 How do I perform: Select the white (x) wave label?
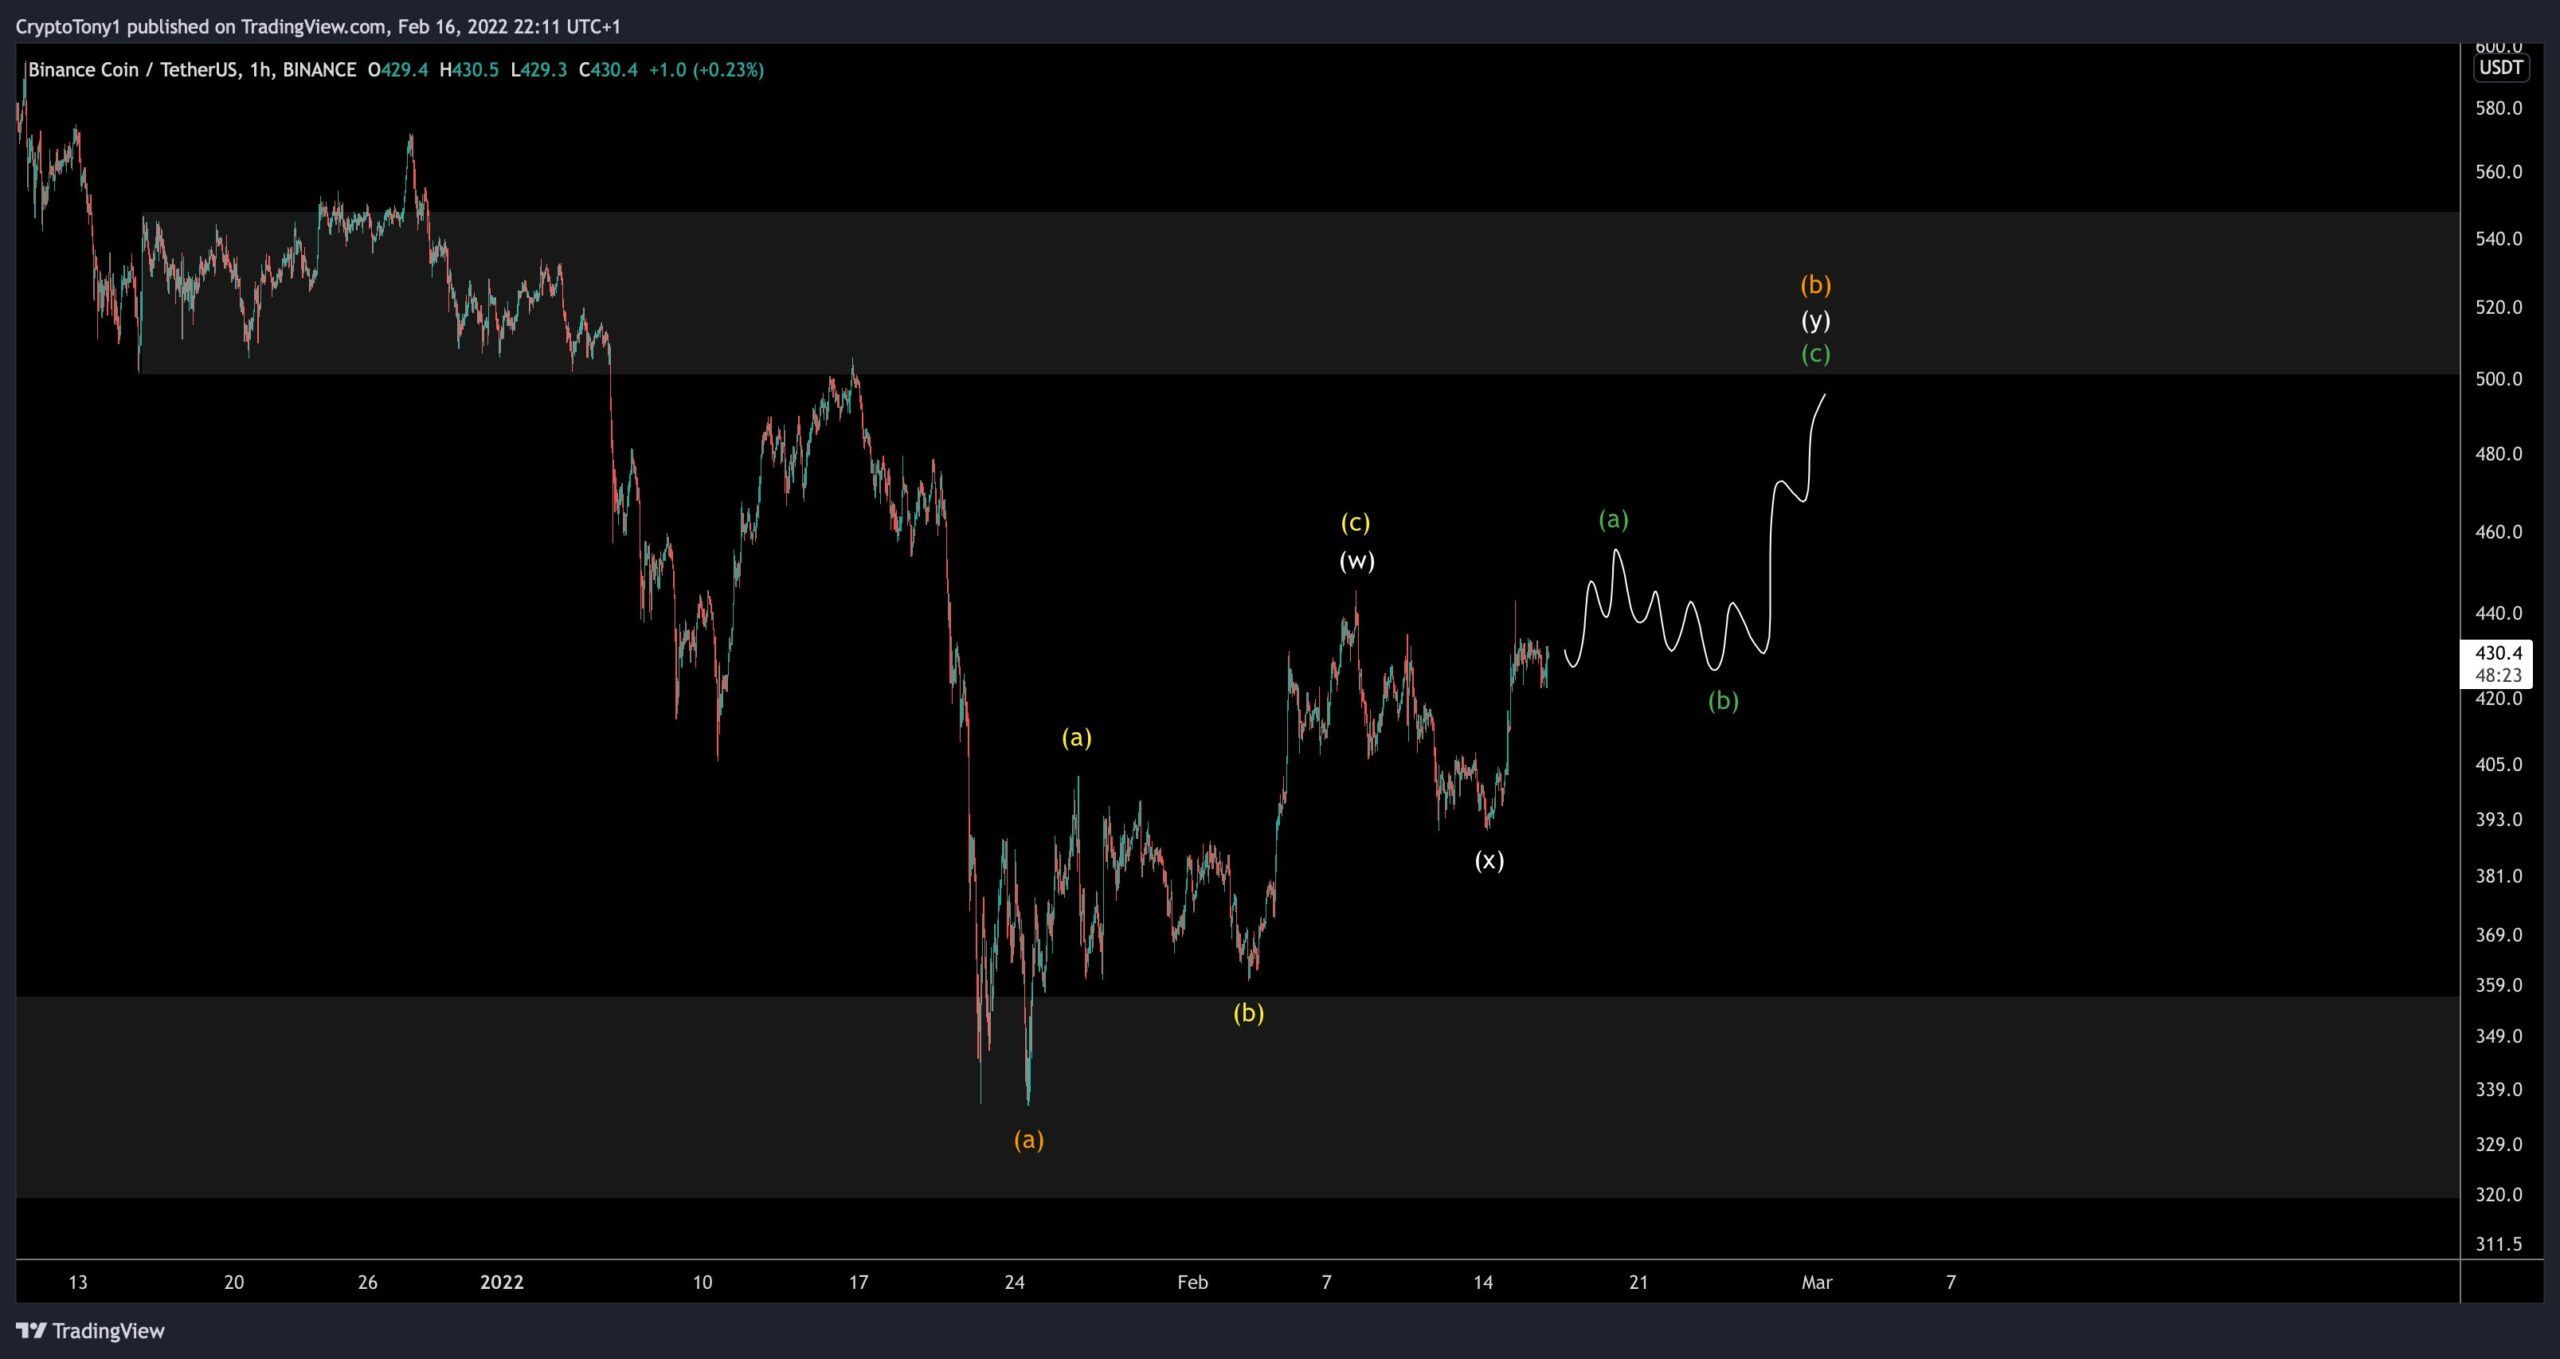(x=1488, y=859)
